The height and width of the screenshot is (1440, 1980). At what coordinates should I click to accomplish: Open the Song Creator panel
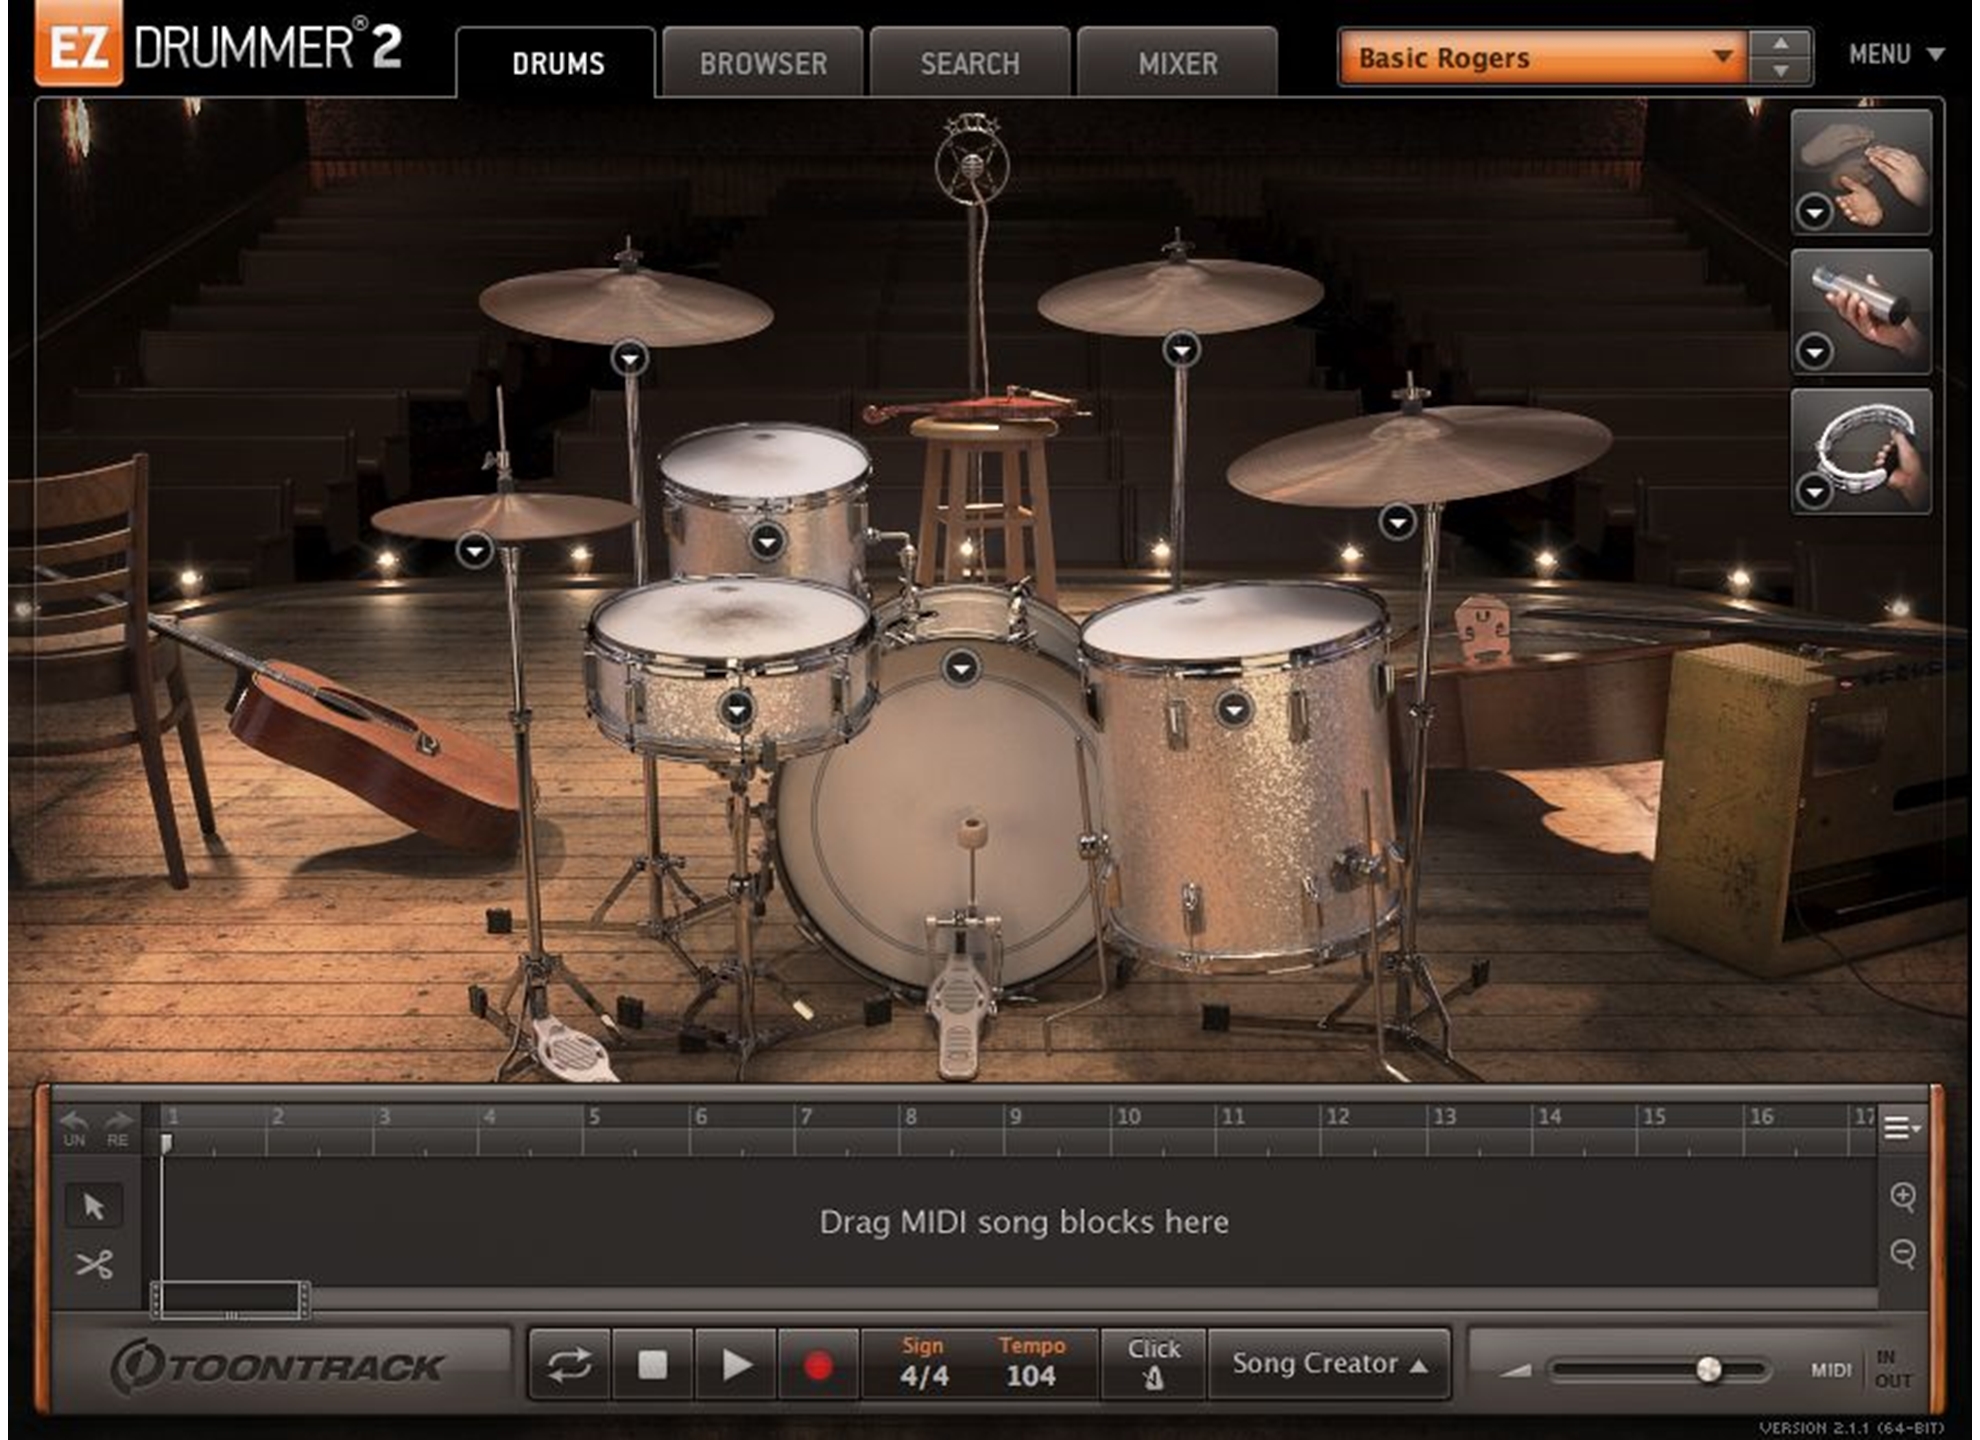[1329, 1364]
